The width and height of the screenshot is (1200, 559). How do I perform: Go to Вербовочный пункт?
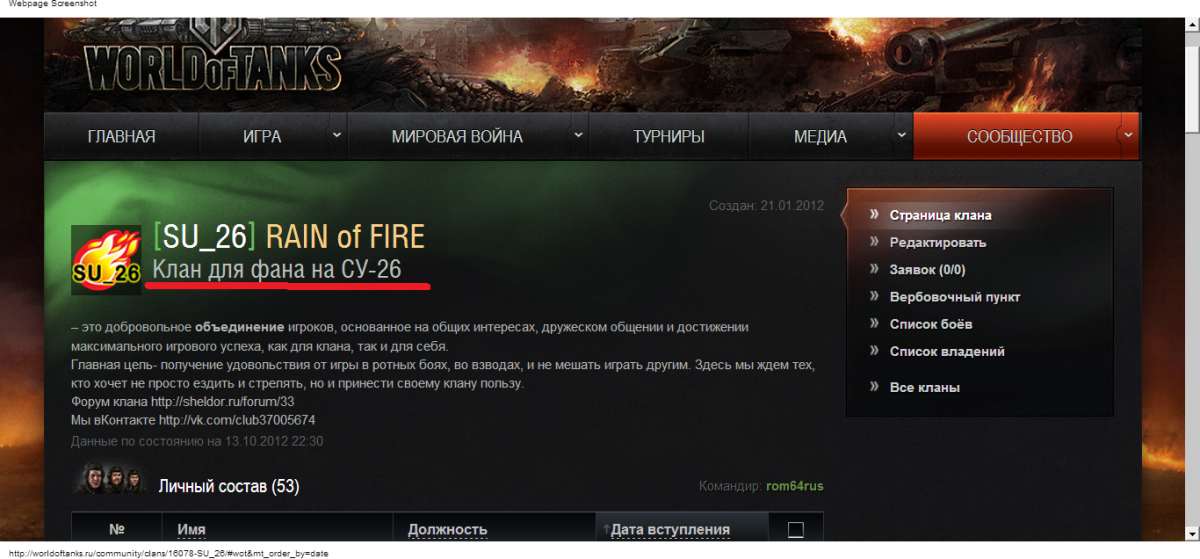[x=954, y=297]
